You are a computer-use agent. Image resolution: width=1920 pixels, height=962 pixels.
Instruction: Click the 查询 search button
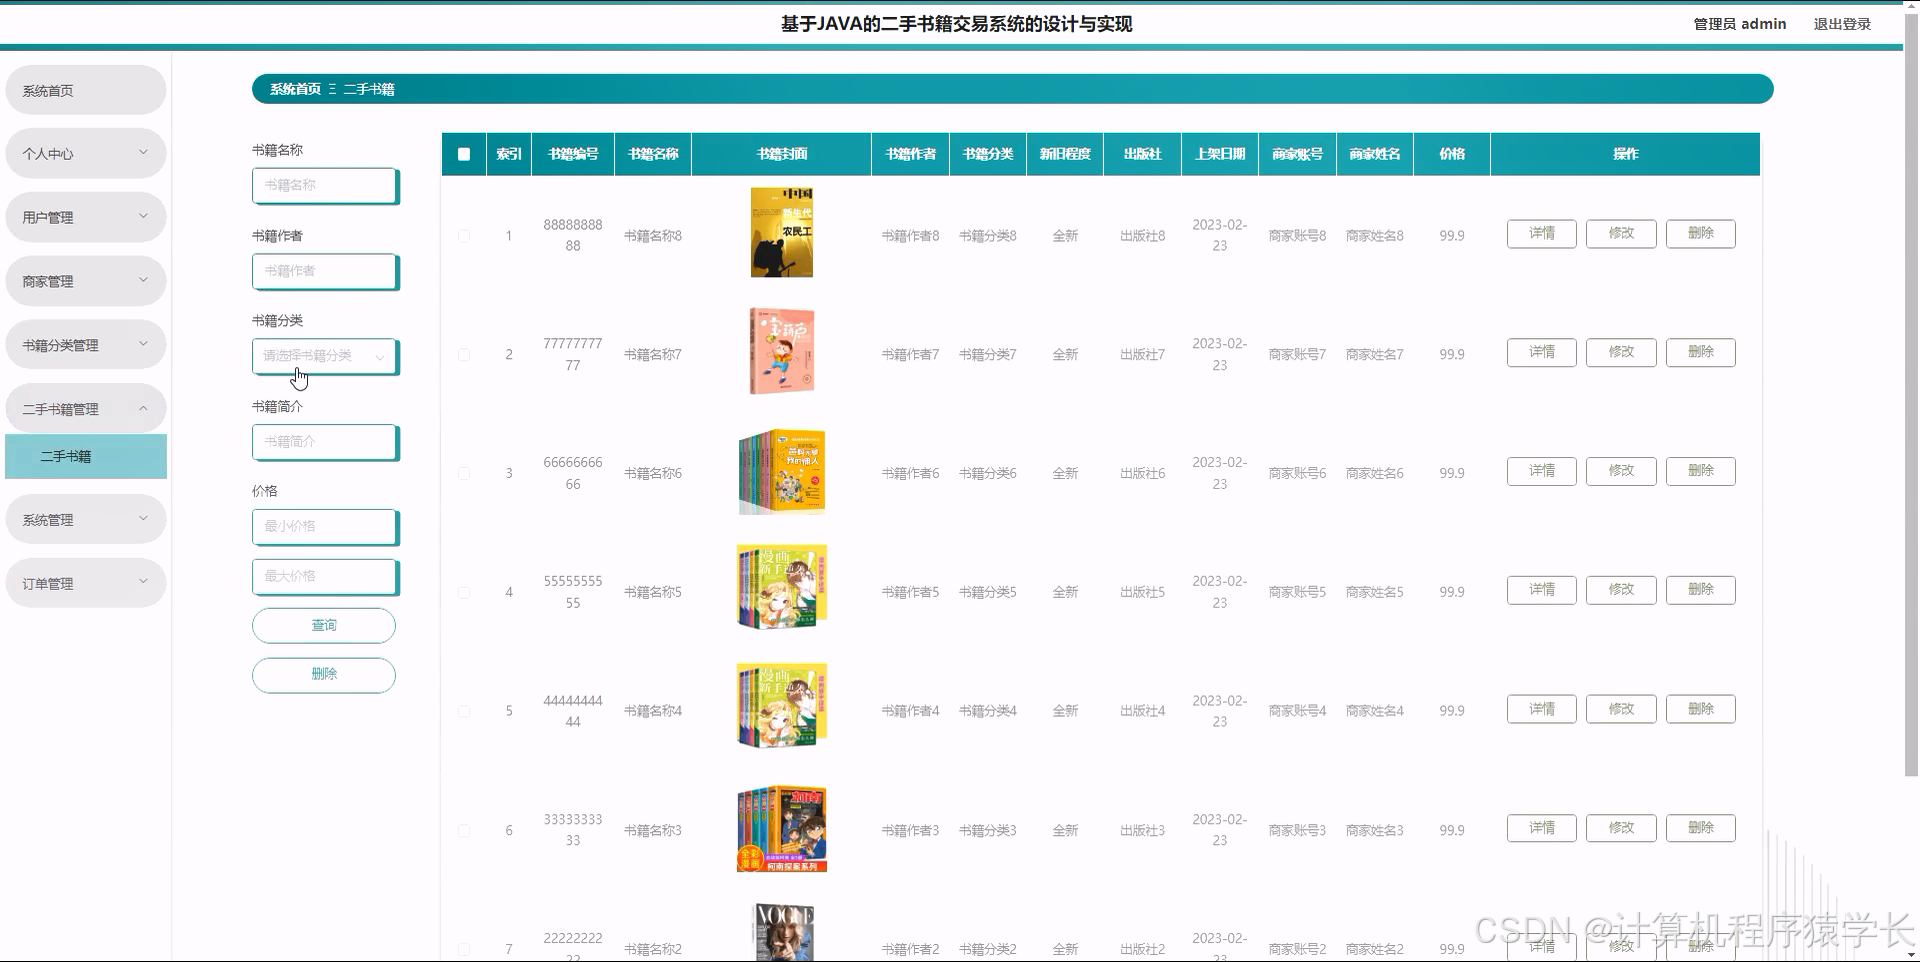click(x=323, y=625)
